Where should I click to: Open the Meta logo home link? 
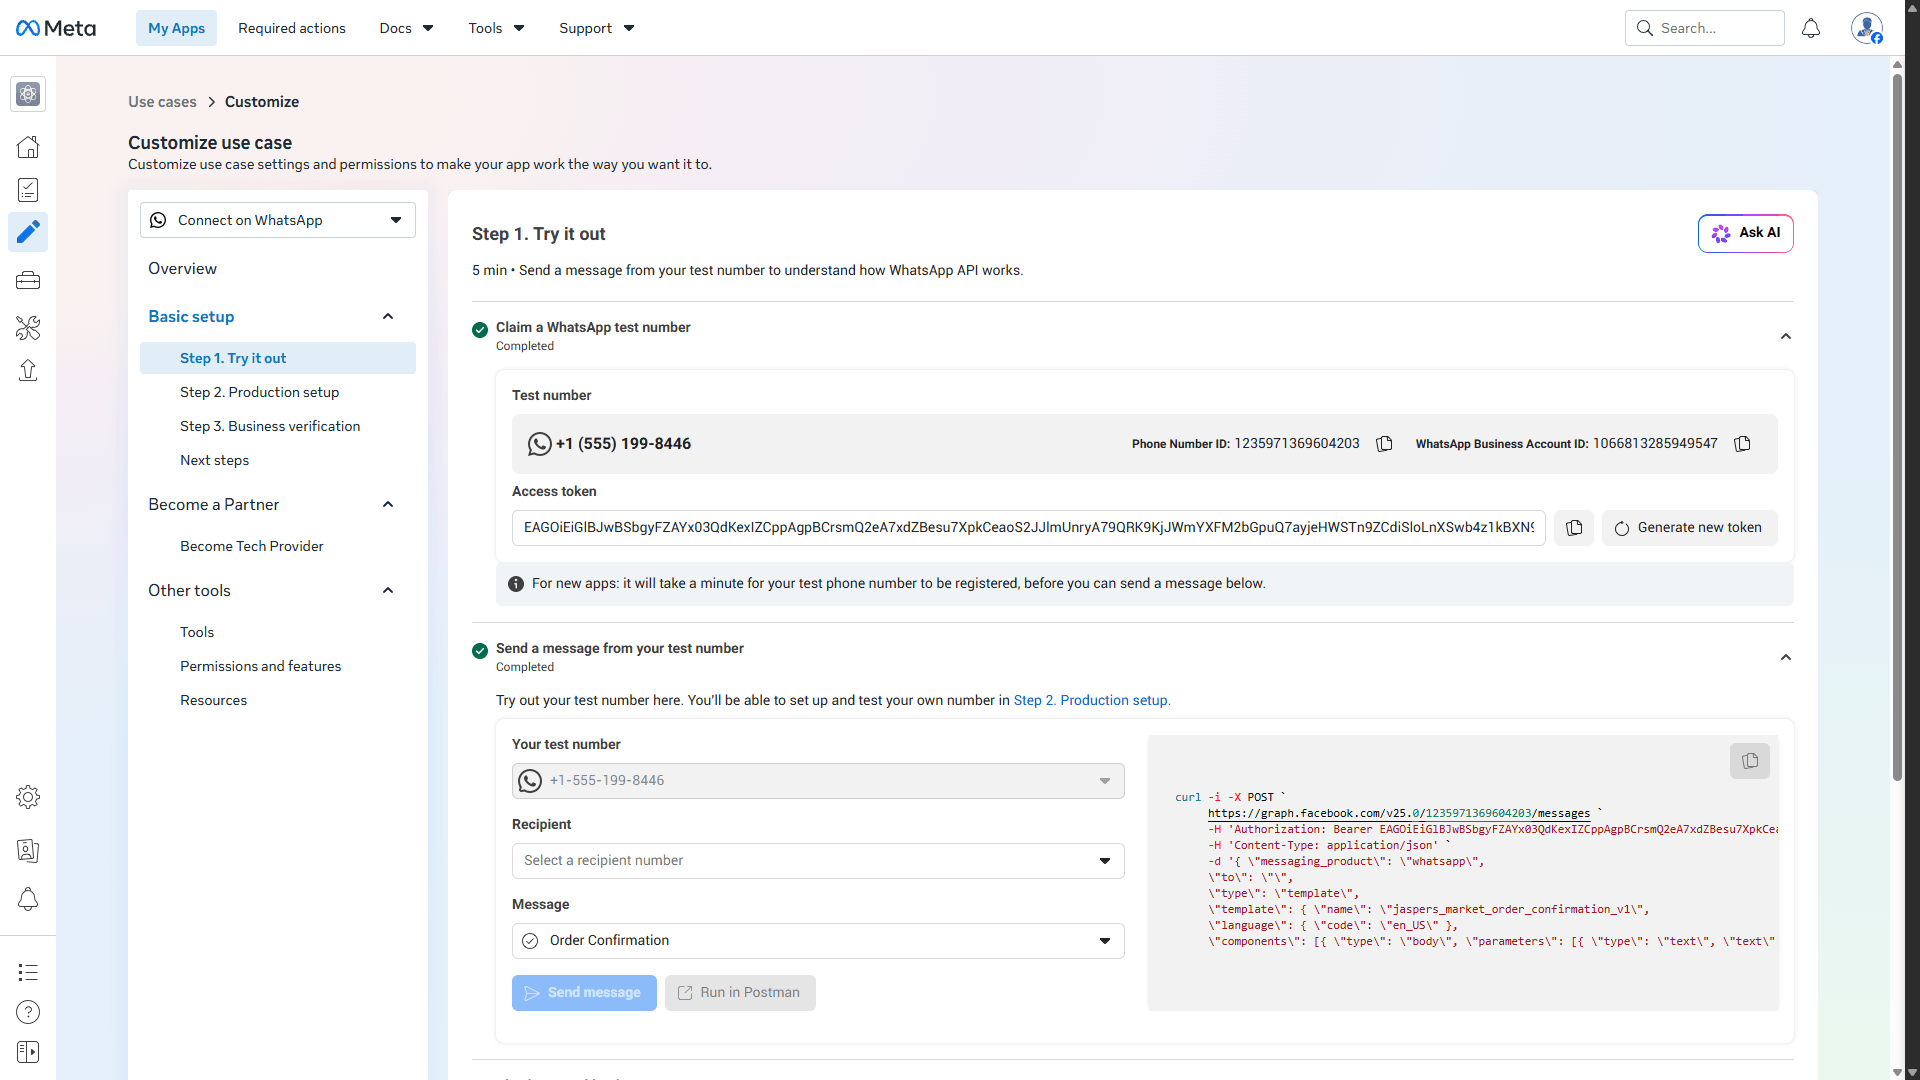point(56,28)
